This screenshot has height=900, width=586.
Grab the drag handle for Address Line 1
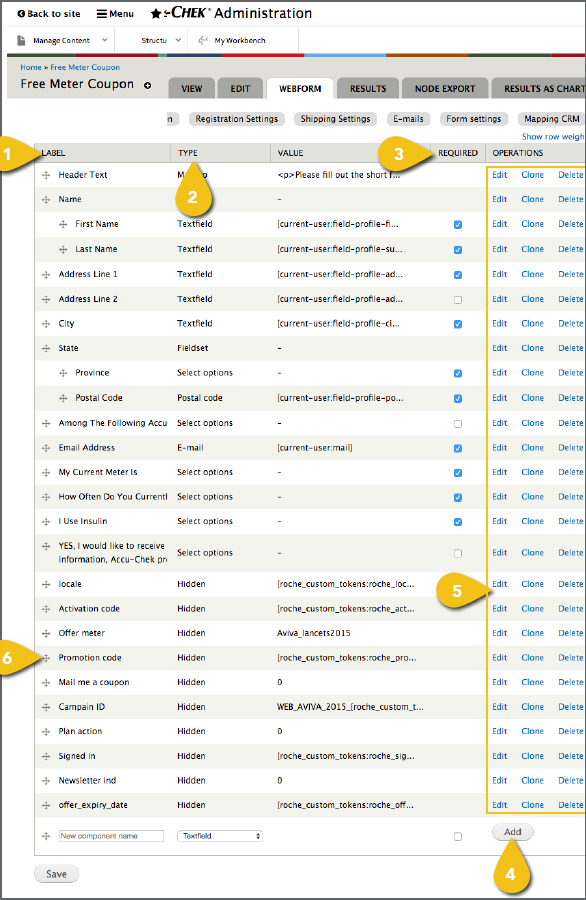click(46, 275)
